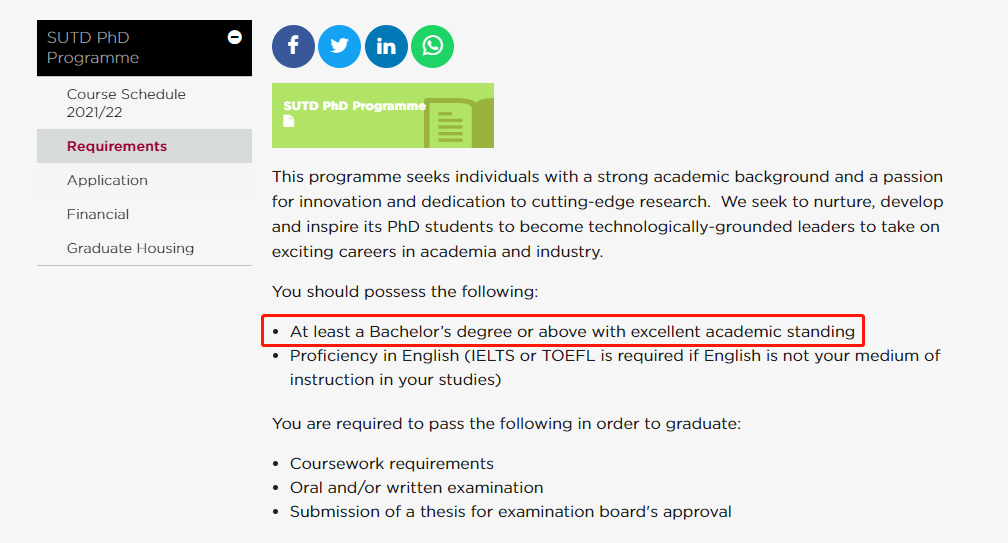Image resolution: width=1008 pixels, height=543 pixels.
Task: Collapse SUTD PhD Programme menu with minus icon
Action: coord(235,37)
